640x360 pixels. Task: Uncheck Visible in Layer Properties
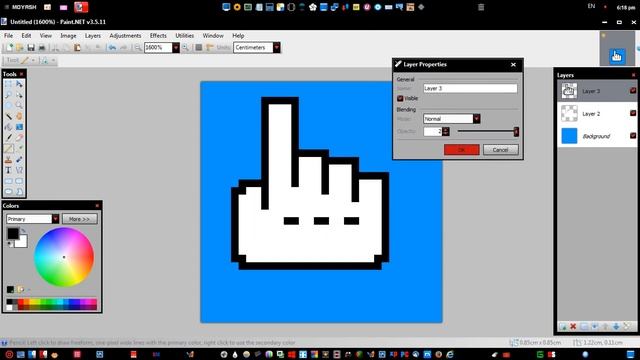tap(400, 98)
